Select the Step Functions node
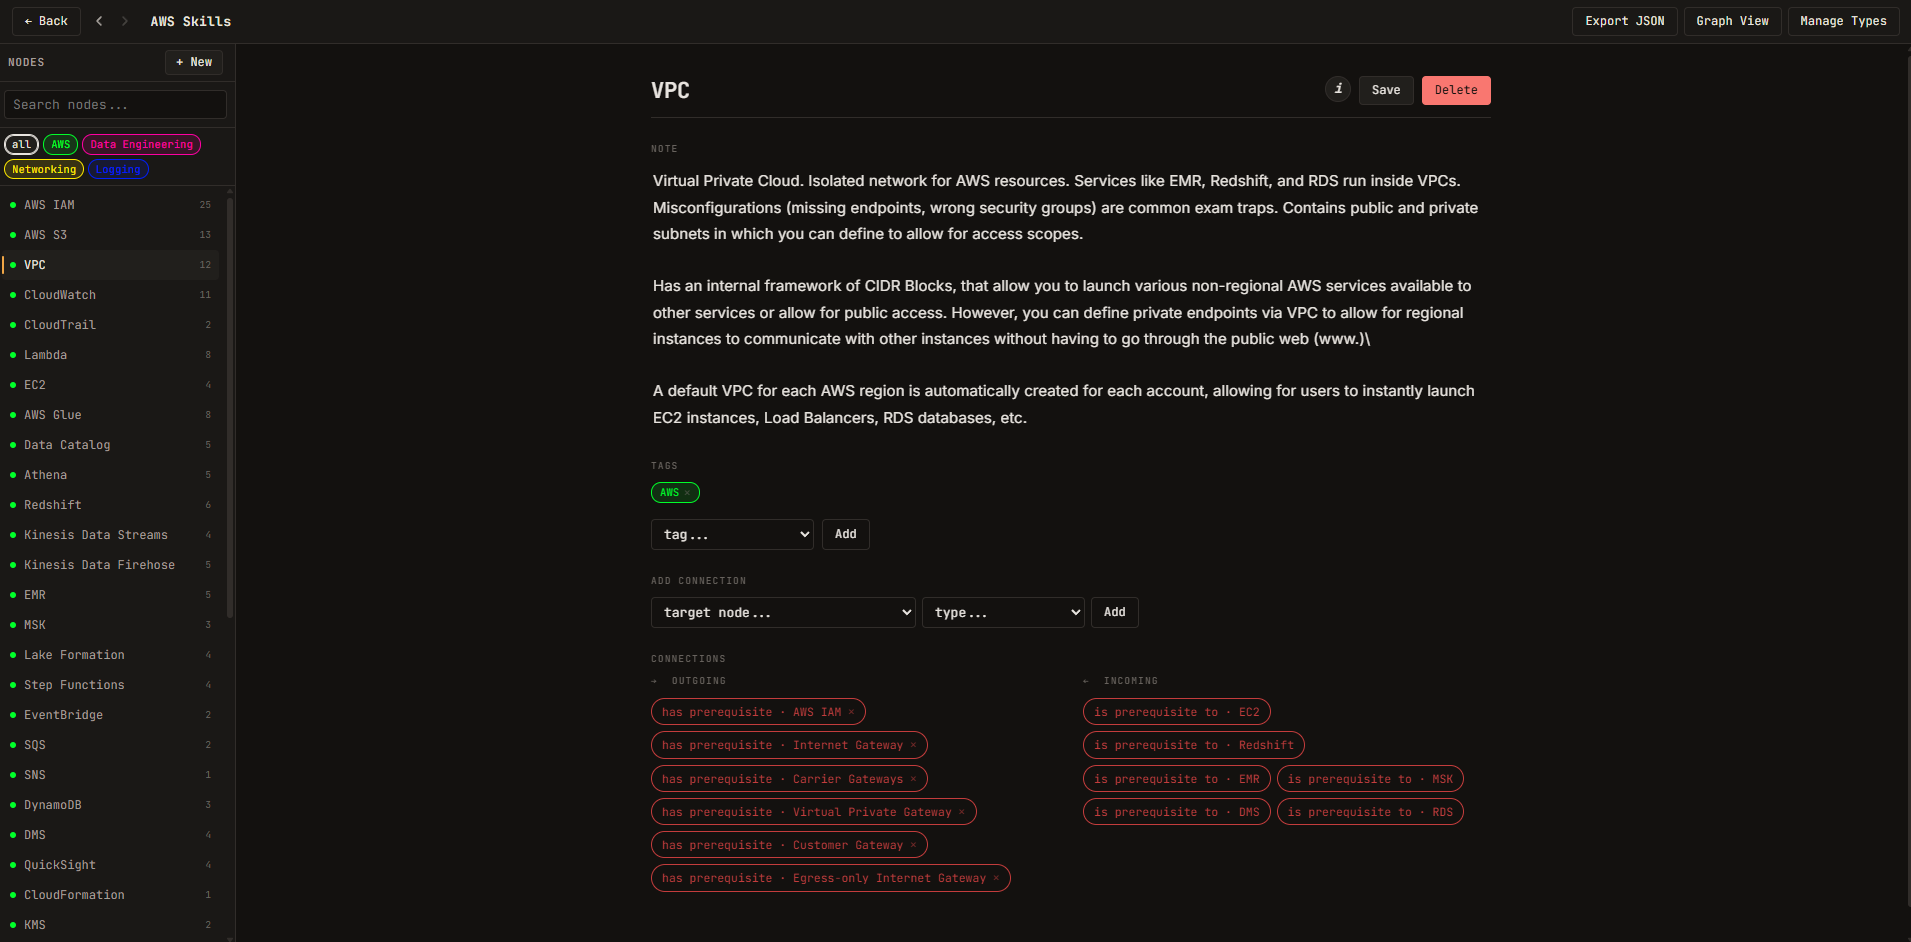This screenshot has width=1911, height=942. click(110, 685)
